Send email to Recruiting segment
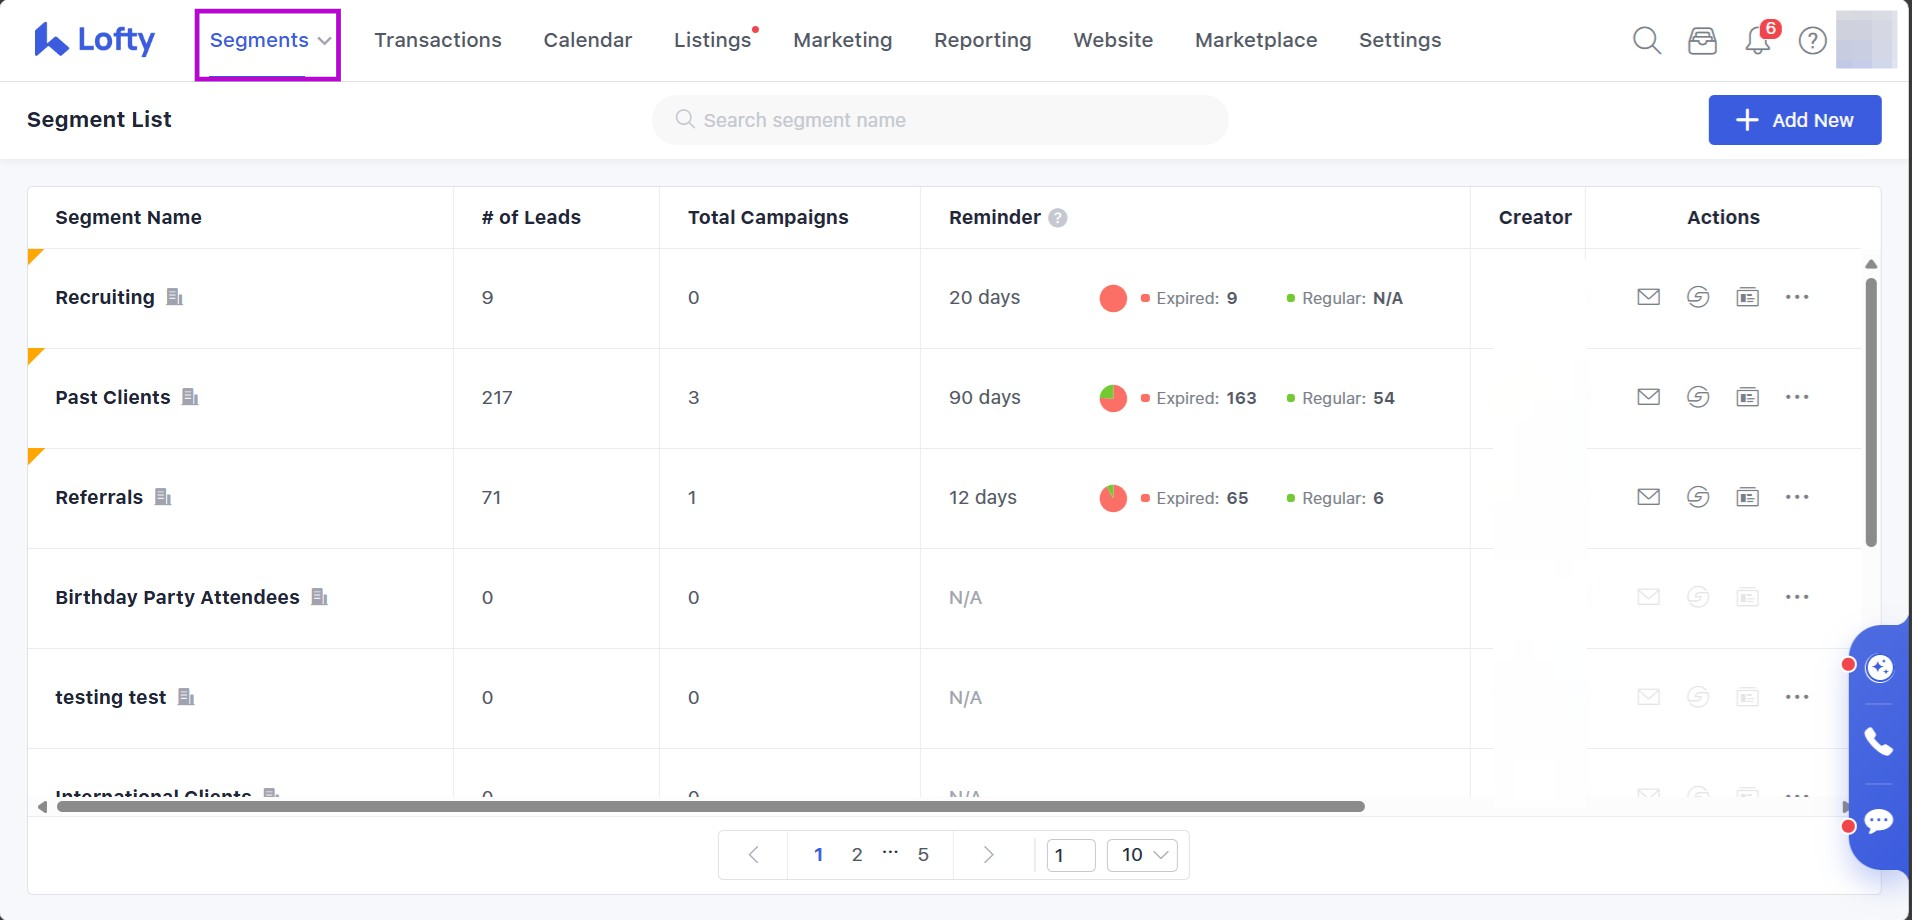The height and width of the screenshot is (920, 1912). (x=1648, y=297)
